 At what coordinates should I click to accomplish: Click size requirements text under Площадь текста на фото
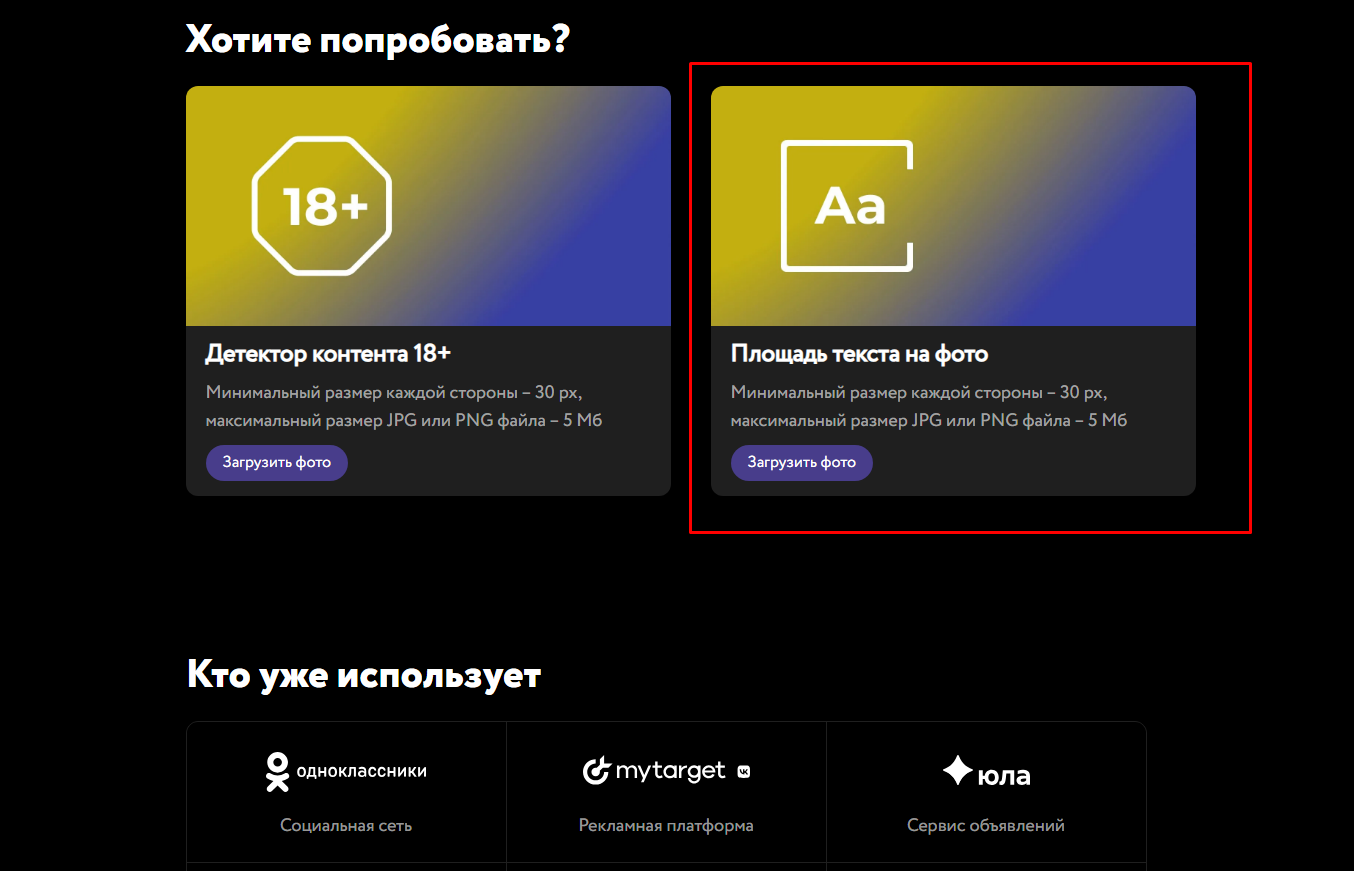click(x=929, y=406)
